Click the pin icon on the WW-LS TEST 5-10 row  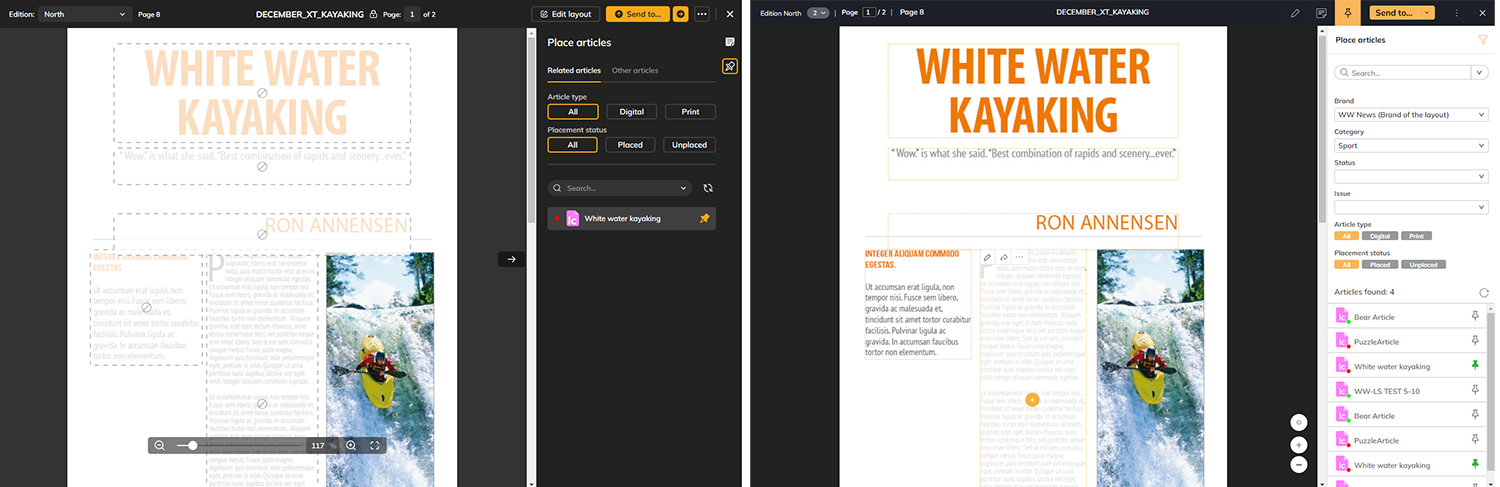(1475, 390)
